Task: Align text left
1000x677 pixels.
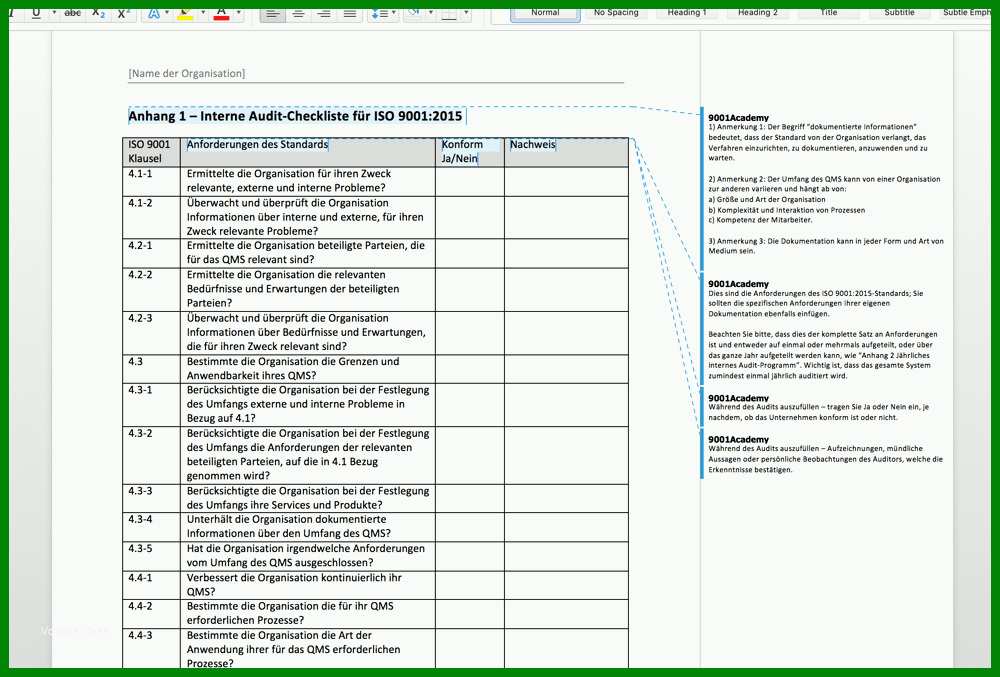Action: coord(273,13)
